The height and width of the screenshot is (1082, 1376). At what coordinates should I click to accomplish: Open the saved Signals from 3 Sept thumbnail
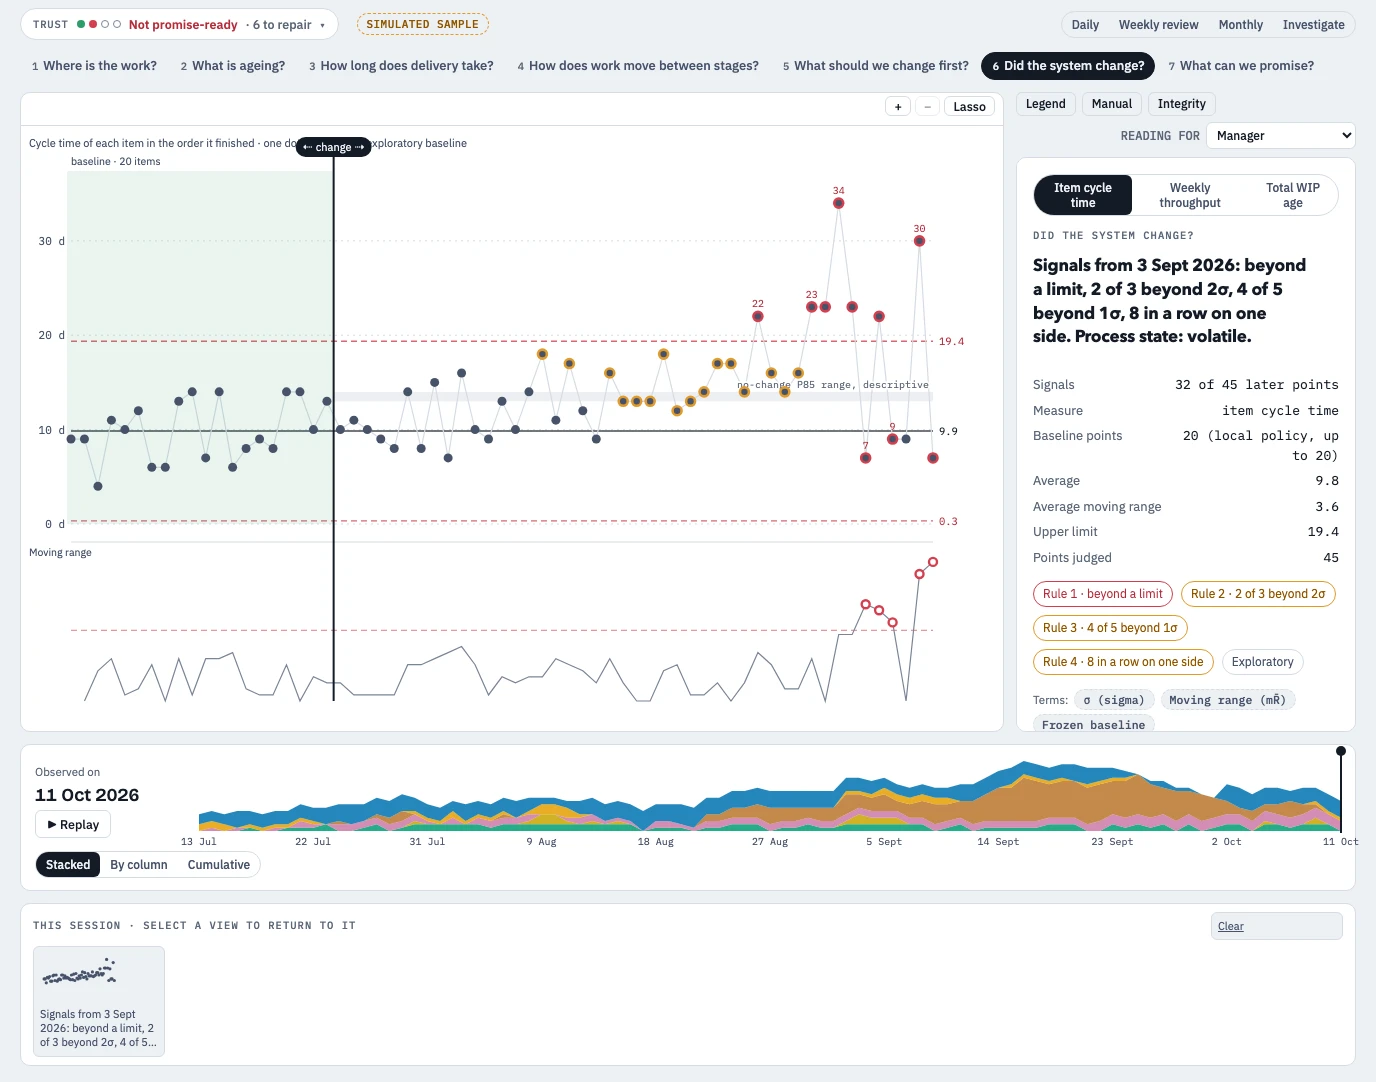coord(99,1001)
